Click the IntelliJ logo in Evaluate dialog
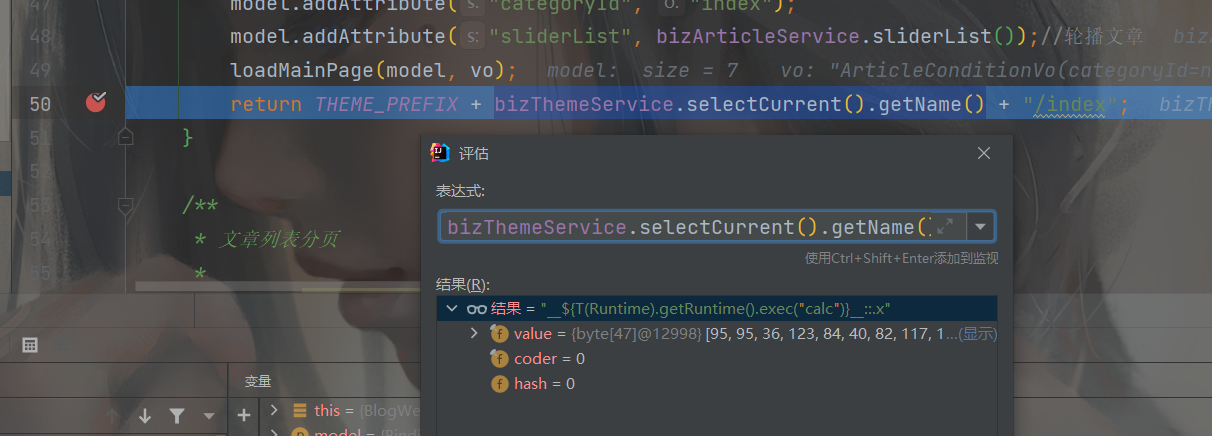This screenshot has width=1212, height=436. click(x=440, y=153)
